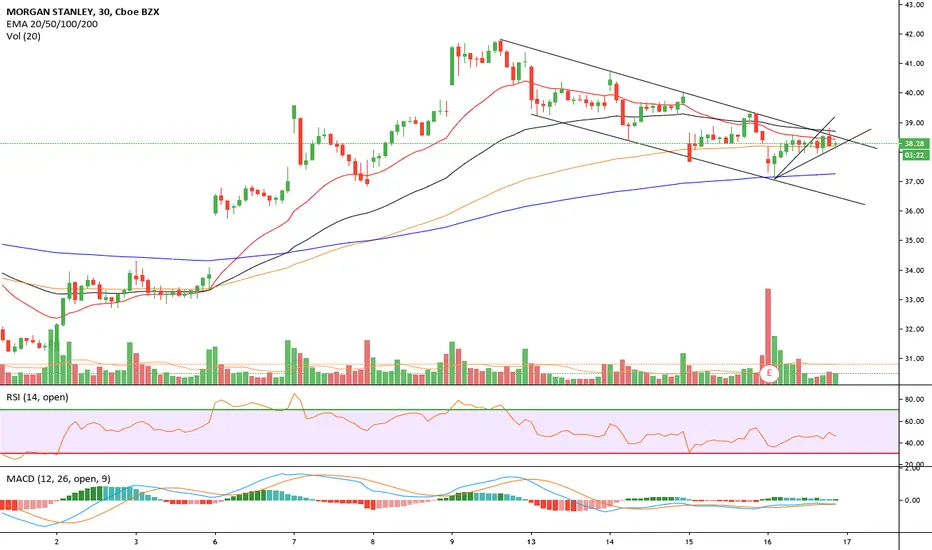932x550 pixels.
Task: Click date label 14 on time axis
Action: coord(610,542)
